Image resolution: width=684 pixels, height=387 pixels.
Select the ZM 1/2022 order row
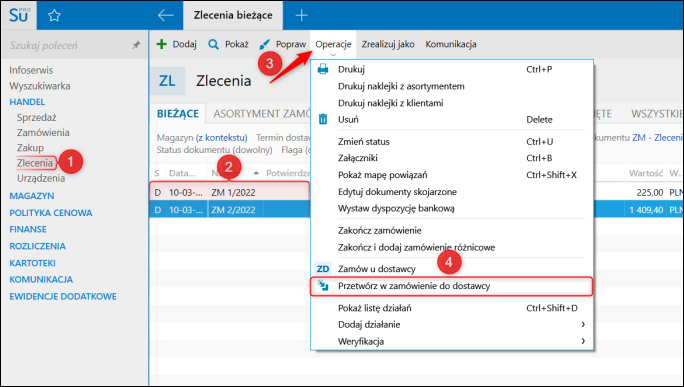tap(229, 192)
